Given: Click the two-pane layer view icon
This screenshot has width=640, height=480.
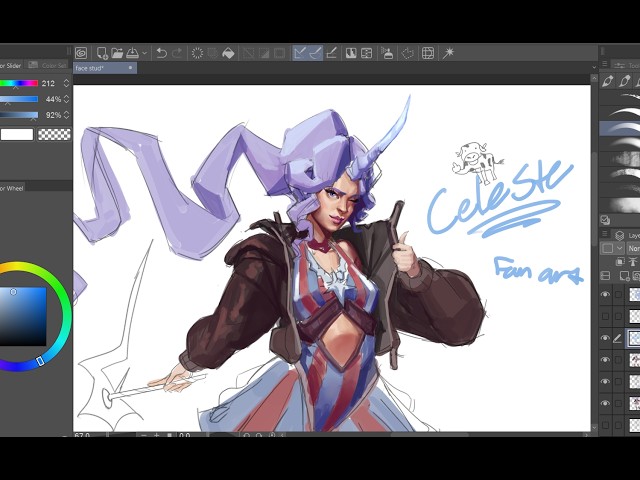Looking at the screenshot, I should pyautogui.click(x=606, y=276).
